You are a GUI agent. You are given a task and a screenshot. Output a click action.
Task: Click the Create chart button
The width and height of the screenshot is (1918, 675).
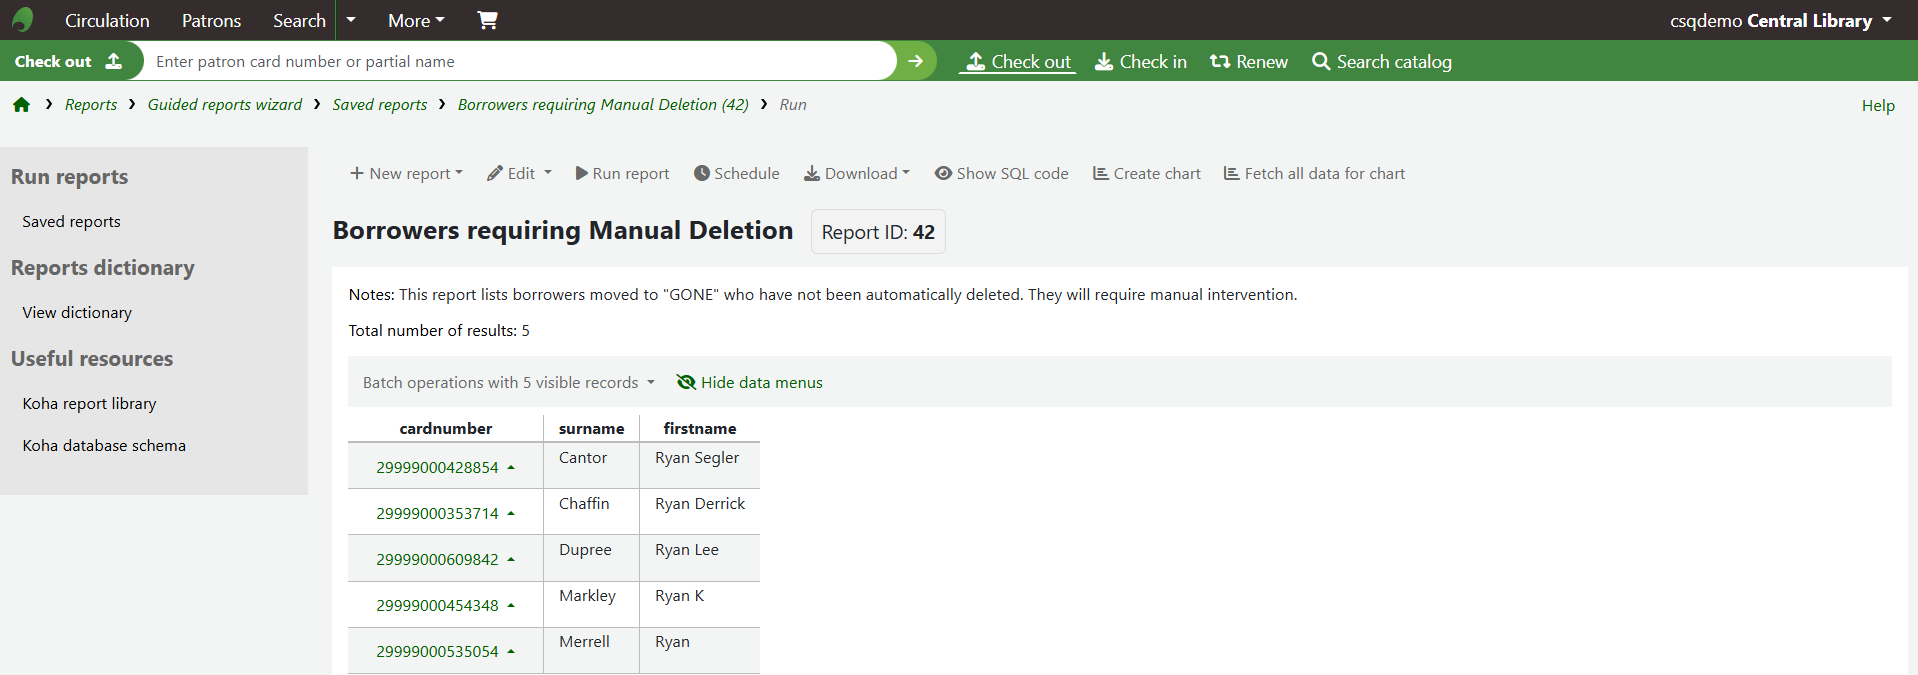click(1147, 174)
